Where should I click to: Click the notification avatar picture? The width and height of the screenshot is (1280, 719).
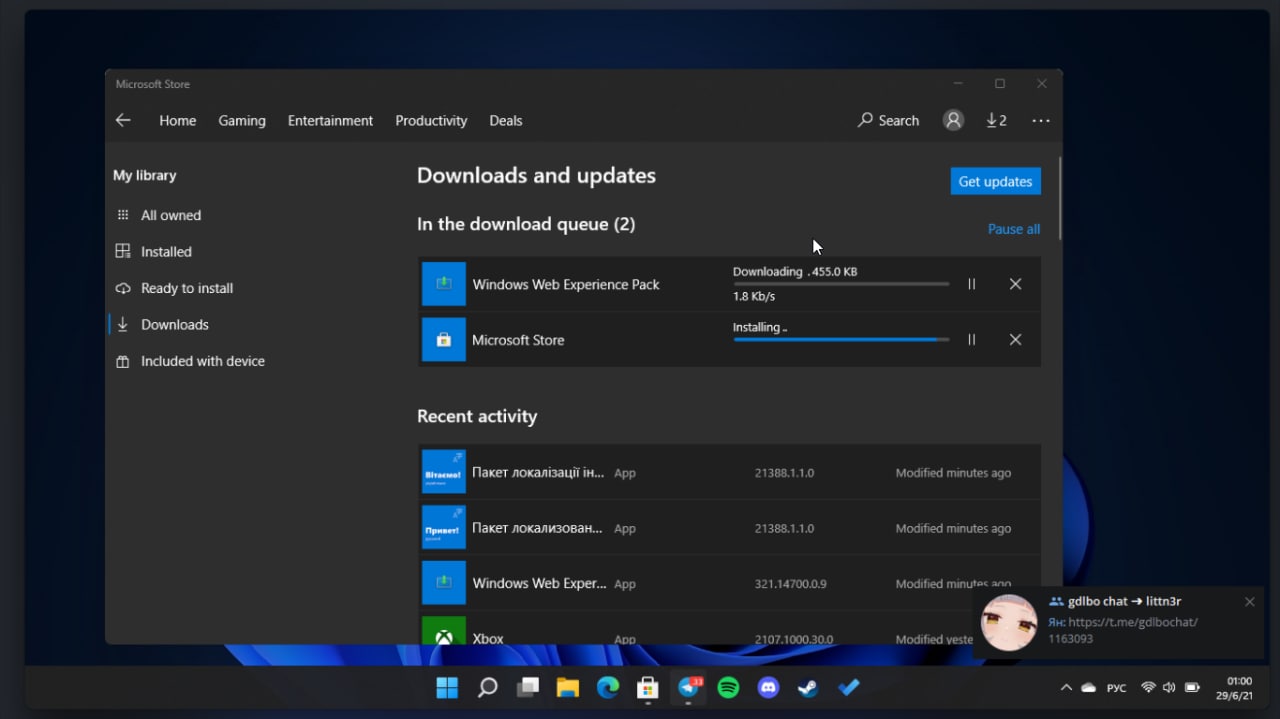pyautogui.click(x=1009, y=623)
